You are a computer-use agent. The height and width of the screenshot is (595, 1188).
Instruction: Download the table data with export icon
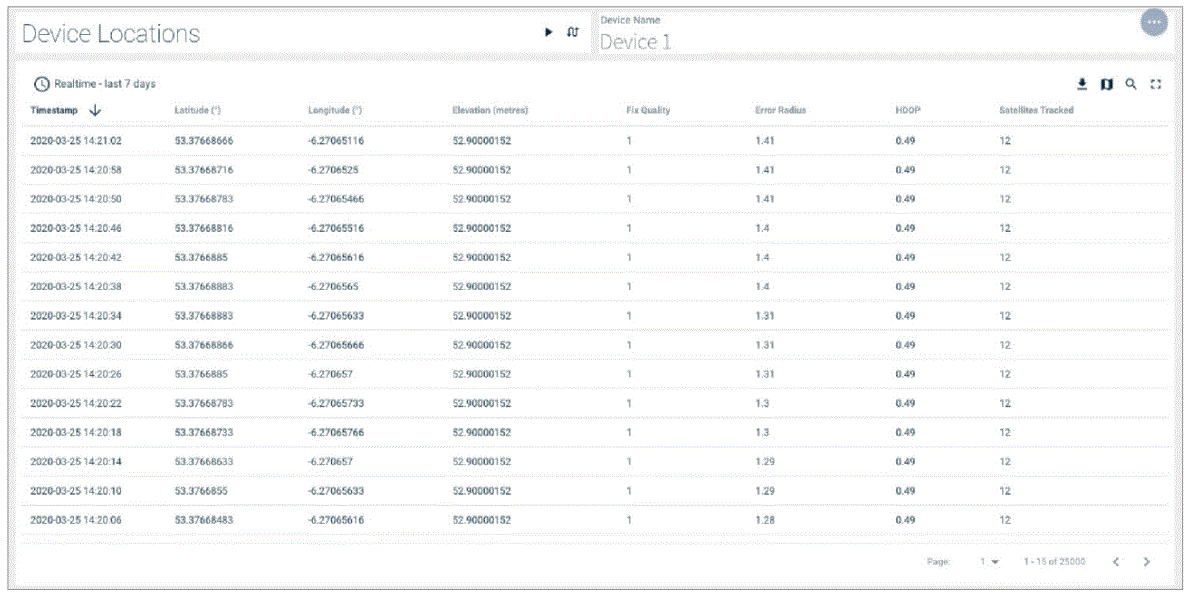1082,85
